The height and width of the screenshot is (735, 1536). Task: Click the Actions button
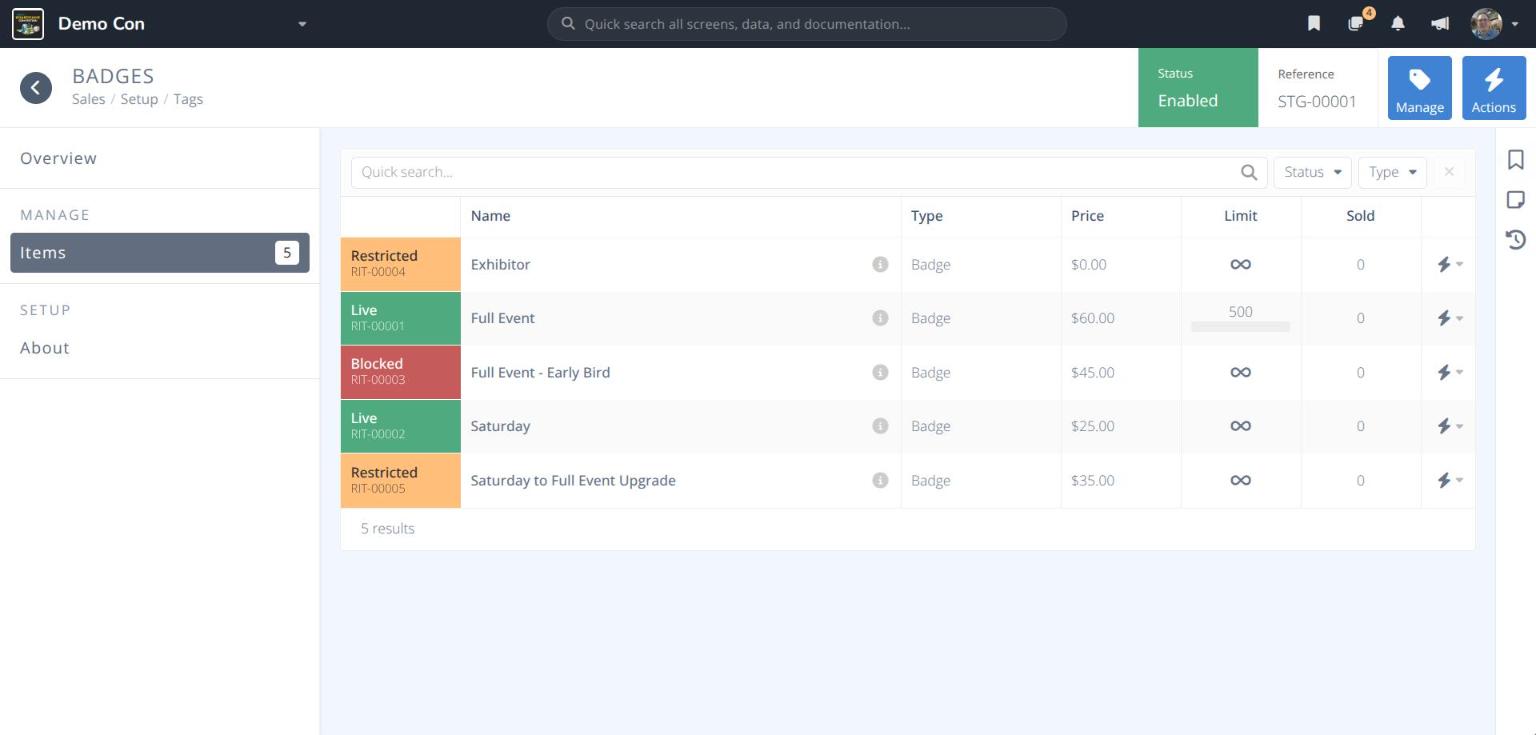click(x=1494, y=88)
